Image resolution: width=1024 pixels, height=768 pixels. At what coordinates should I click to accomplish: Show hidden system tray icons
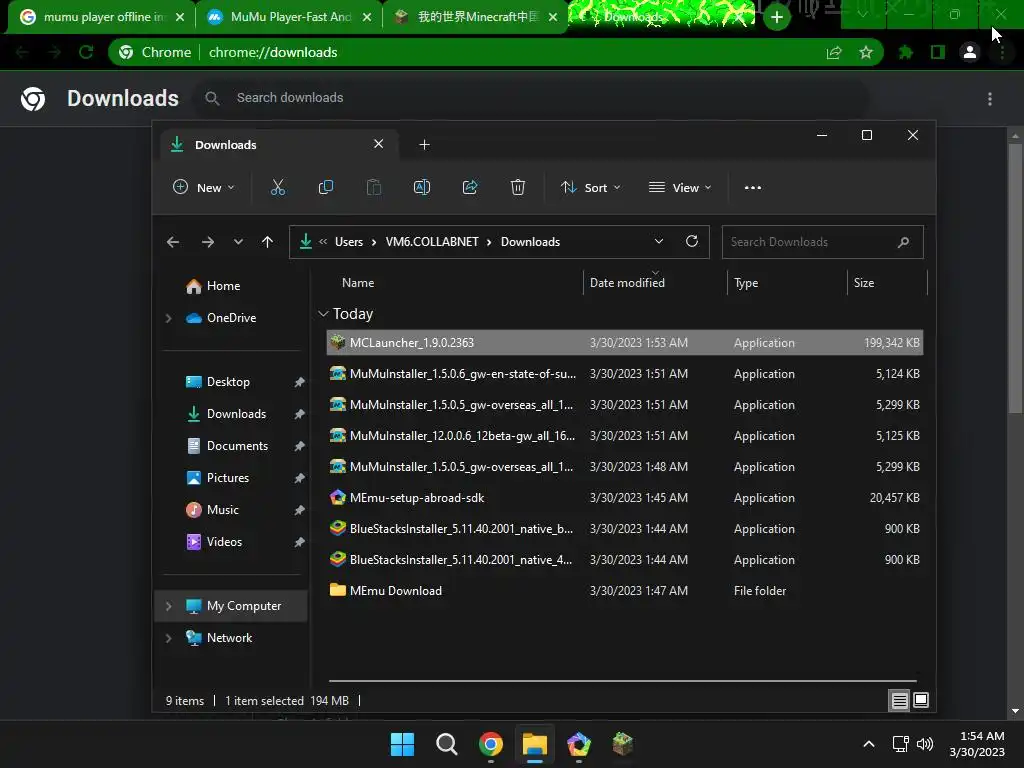[869, 744]
